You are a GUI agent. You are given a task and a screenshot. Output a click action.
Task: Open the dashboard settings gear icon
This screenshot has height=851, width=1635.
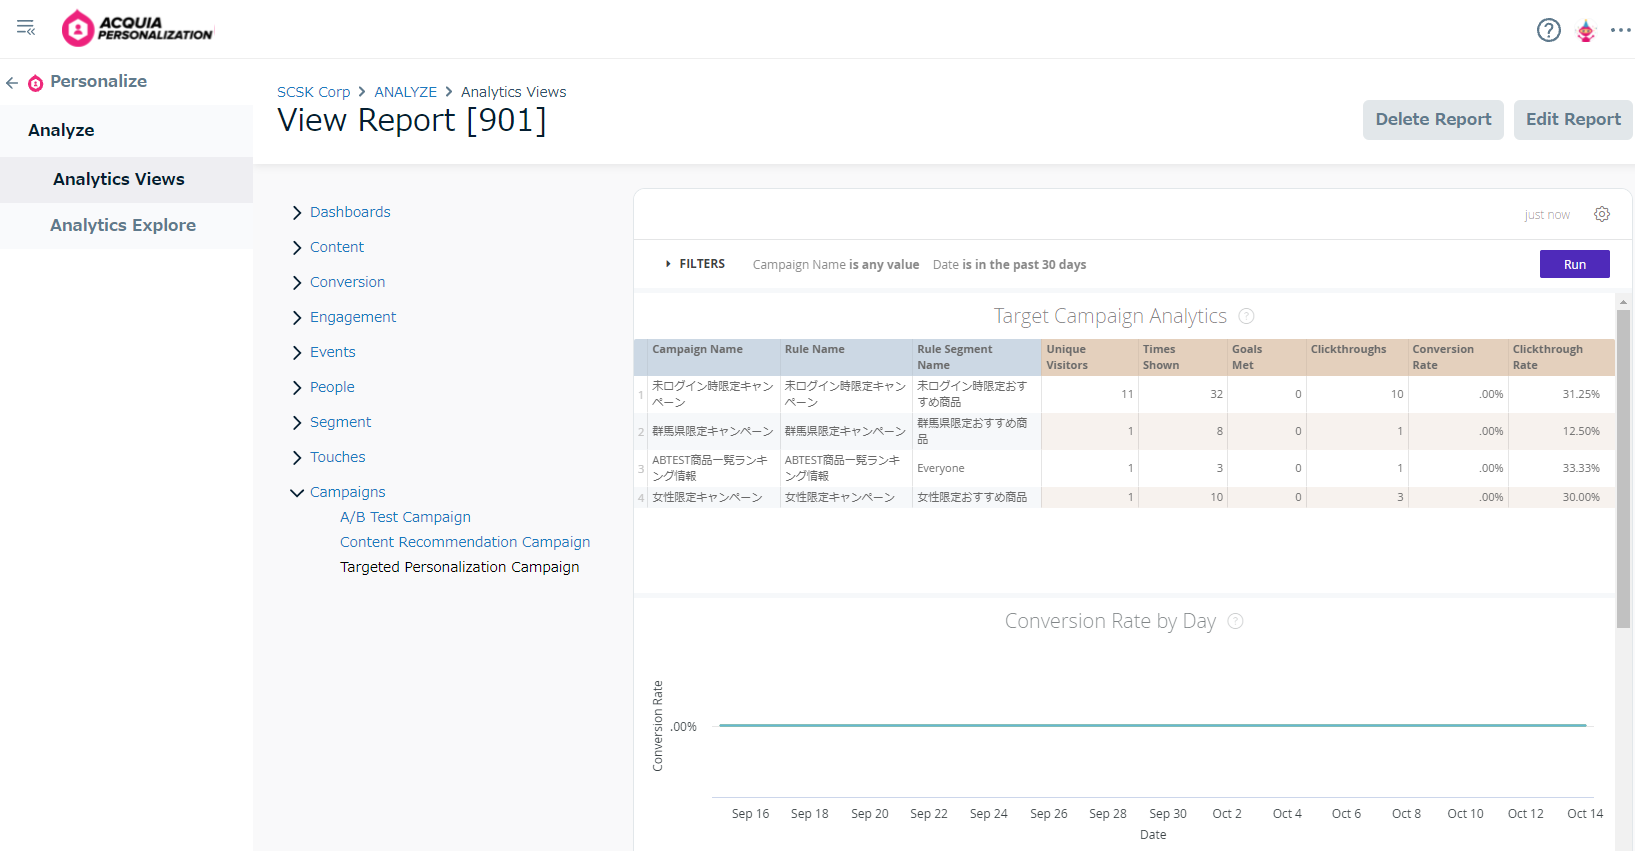[1602, 214]
